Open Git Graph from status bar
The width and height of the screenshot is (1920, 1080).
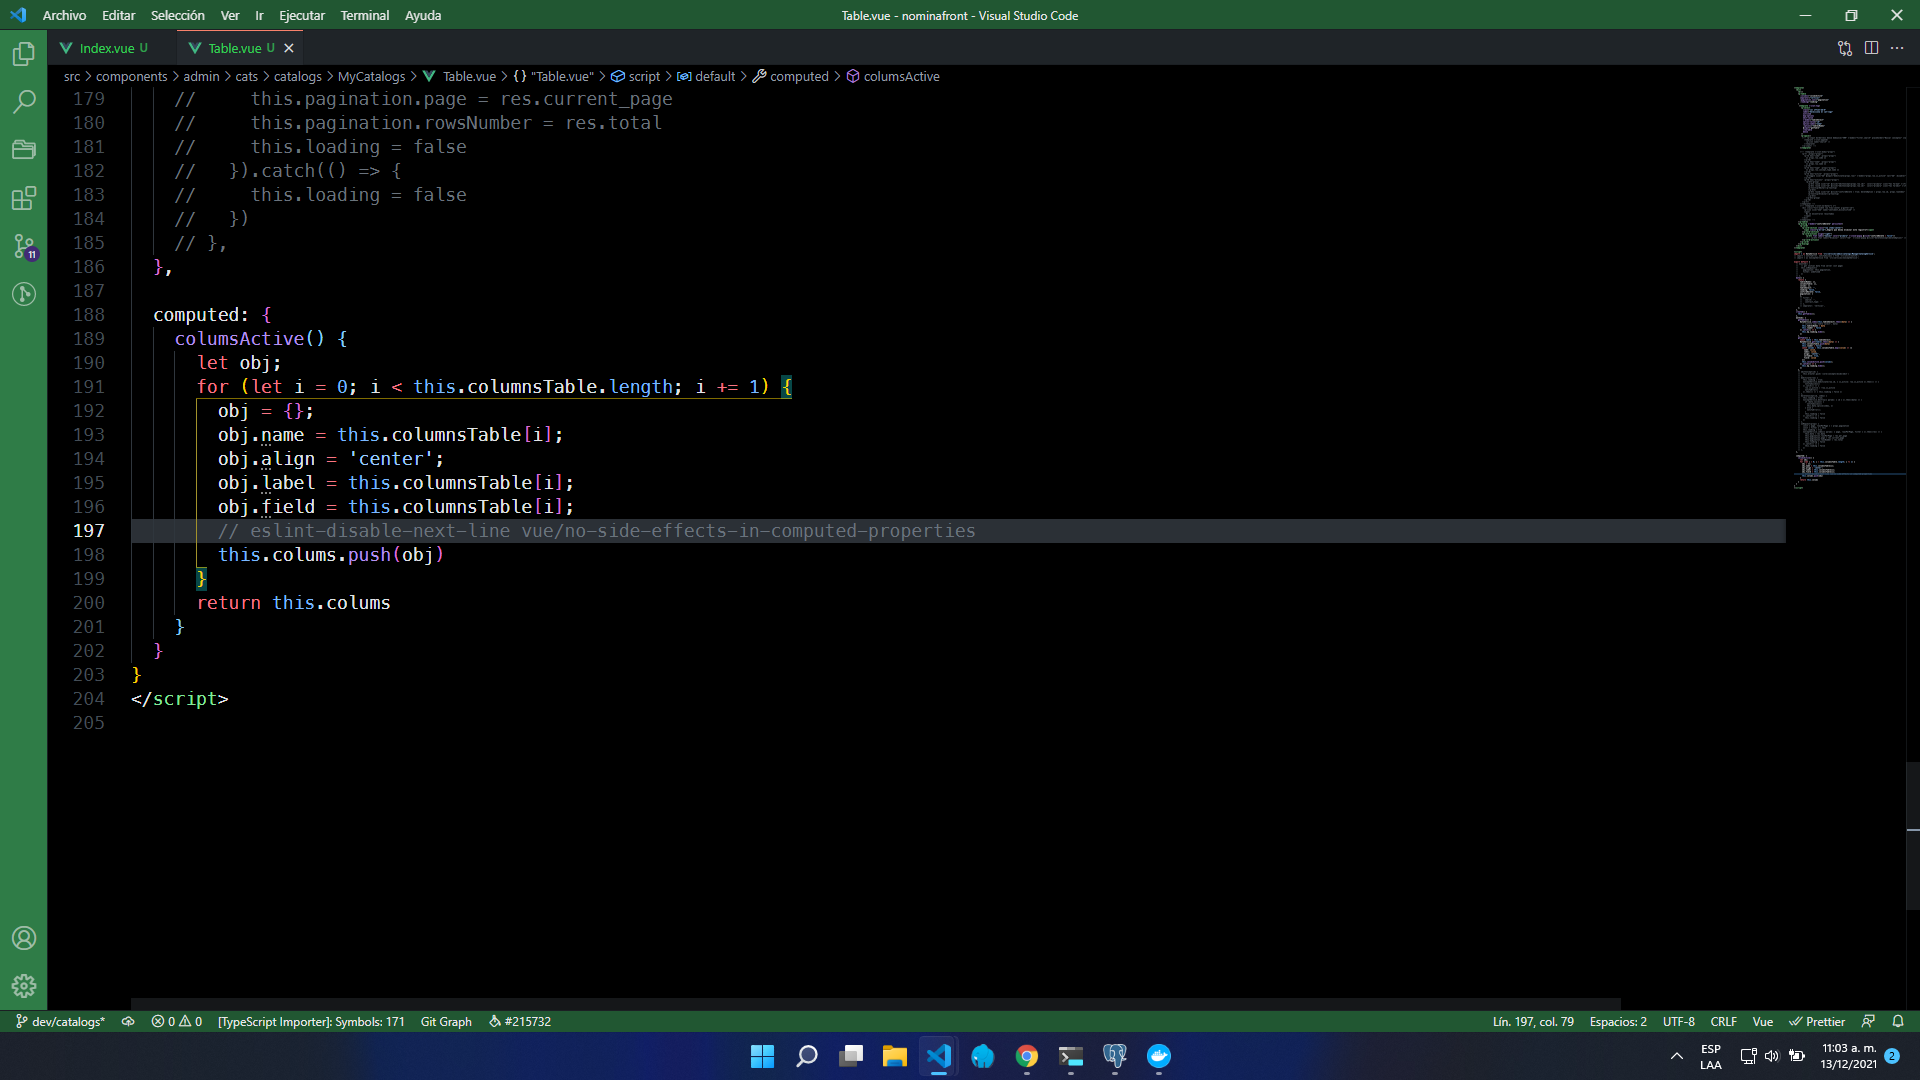pos(446,1022)
